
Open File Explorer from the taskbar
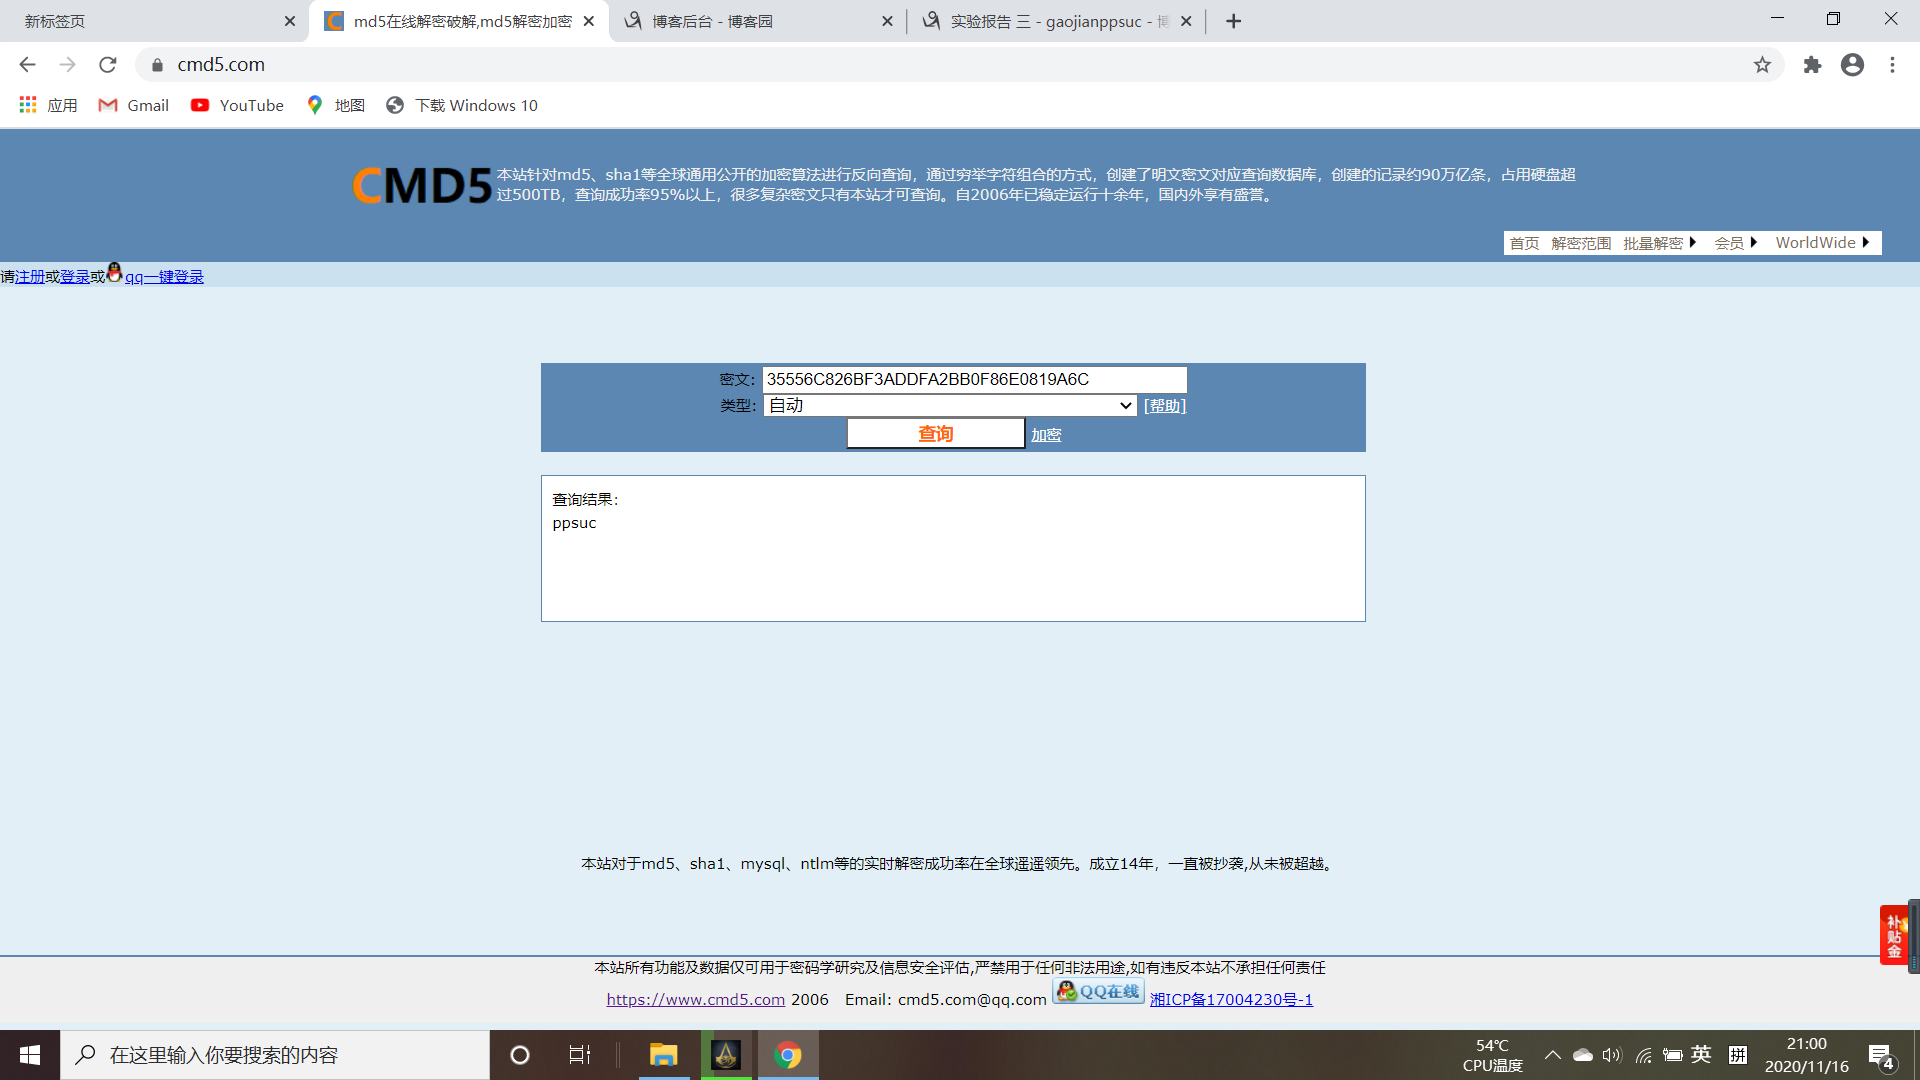tap(663, 1055)
